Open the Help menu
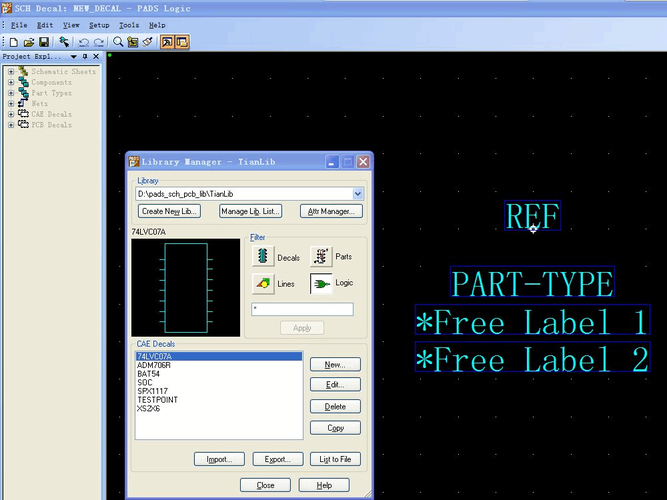Viewport: 667px width, 500px height. click(157, 25)
